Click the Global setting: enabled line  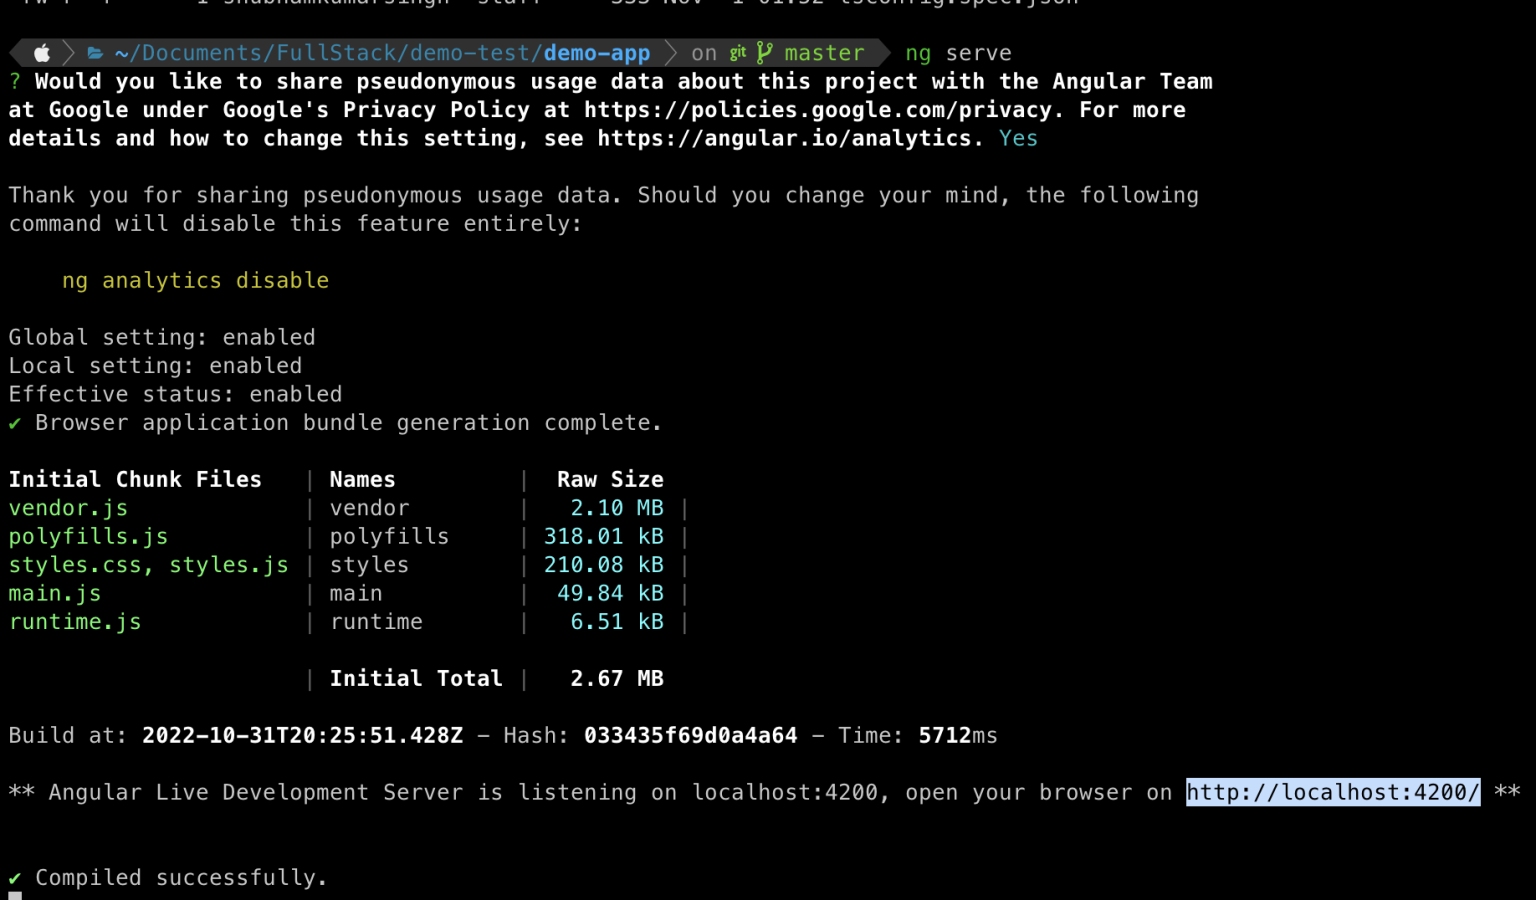pyautogui.click(x=162, y=338)
